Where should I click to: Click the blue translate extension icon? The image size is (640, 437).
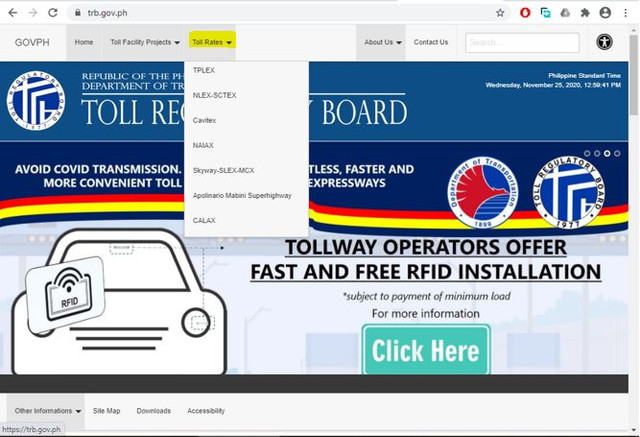click(x=545, y=13)
